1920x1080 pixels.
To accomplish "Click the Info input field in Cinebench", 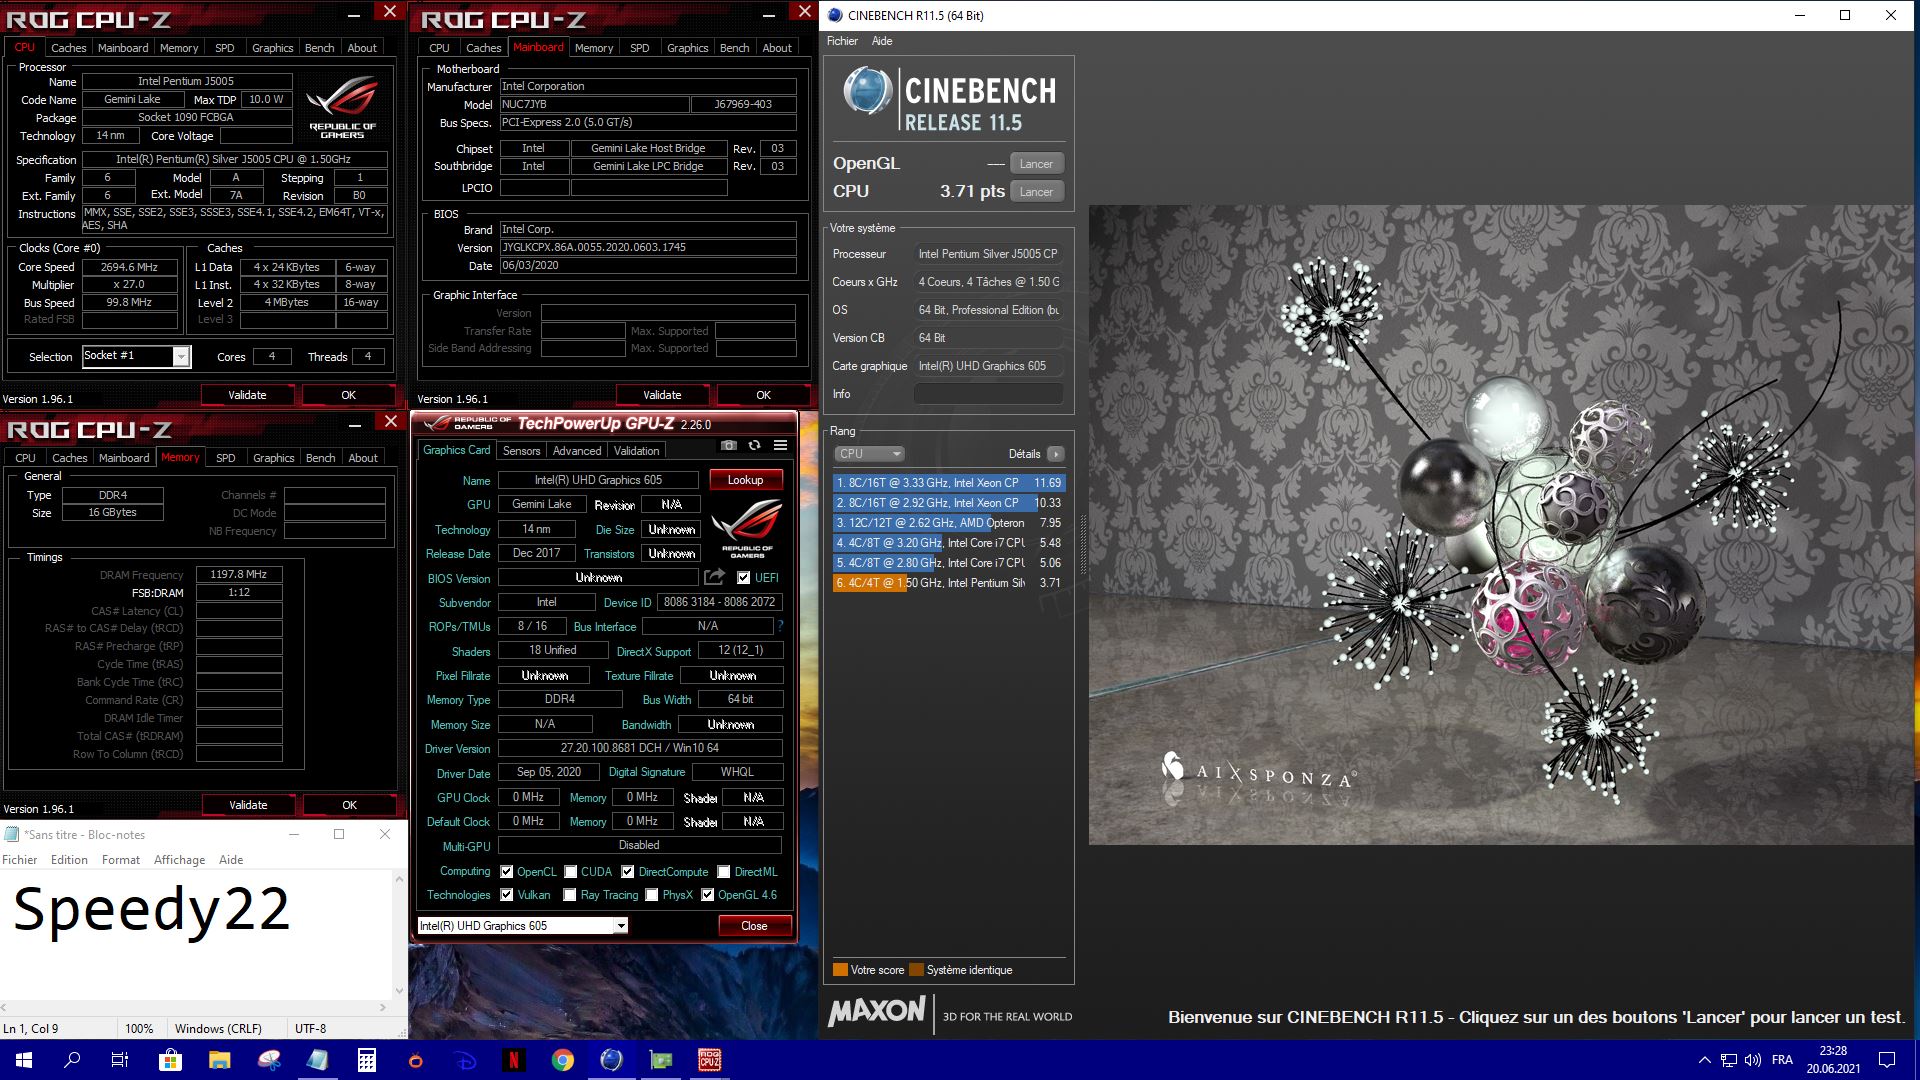I will coord(988,394).
